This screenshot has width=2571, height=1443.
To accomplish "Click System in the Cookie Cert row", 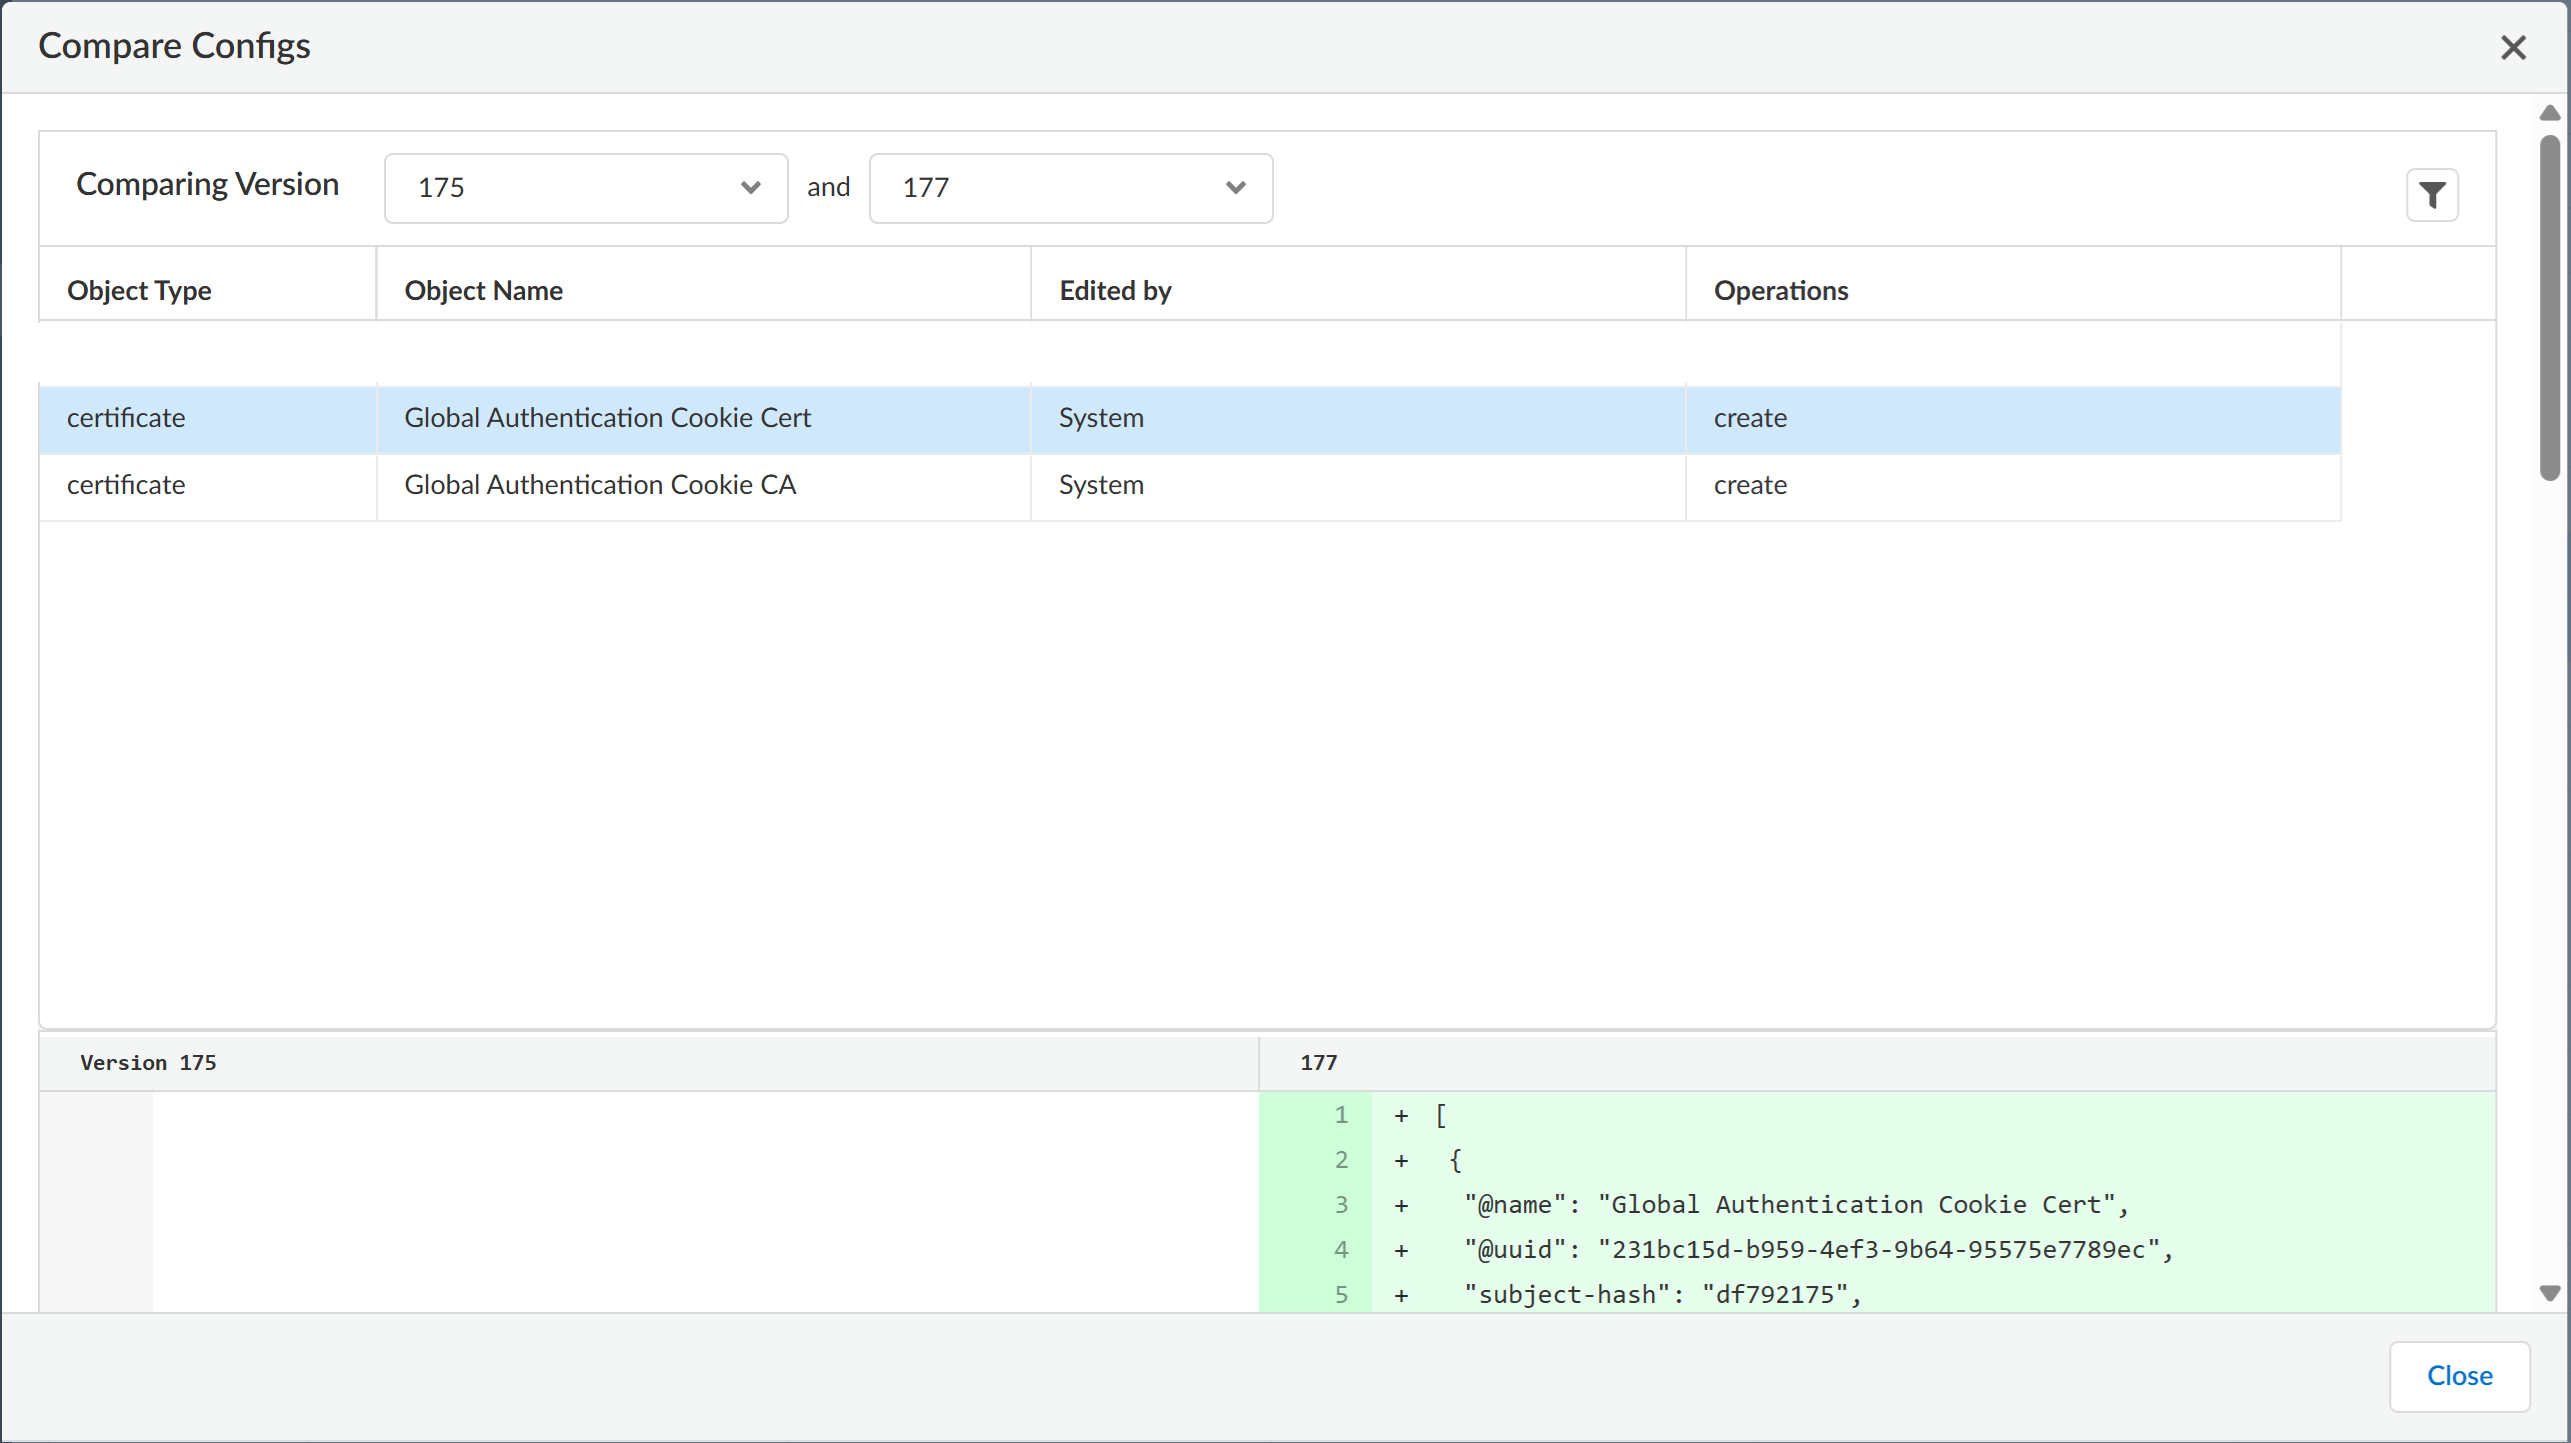I will coord(1100,418).
